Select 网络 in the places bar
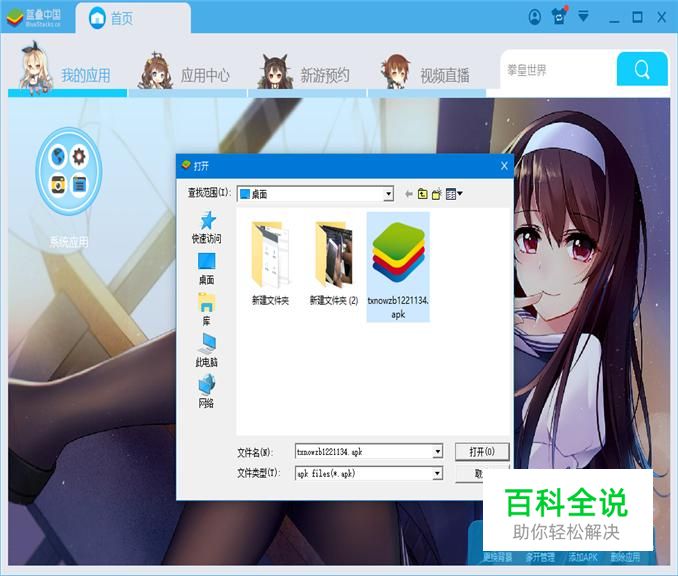 click(x=207, y=392)
